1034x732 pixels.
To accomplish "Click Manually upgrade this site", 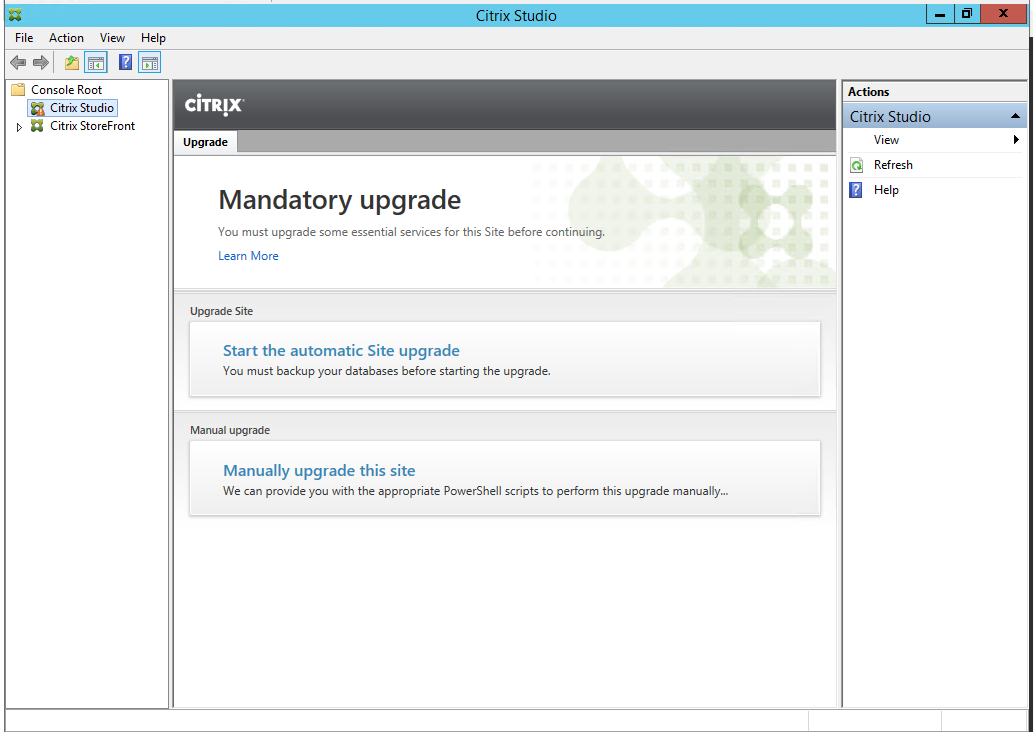I will pos(319,470).
